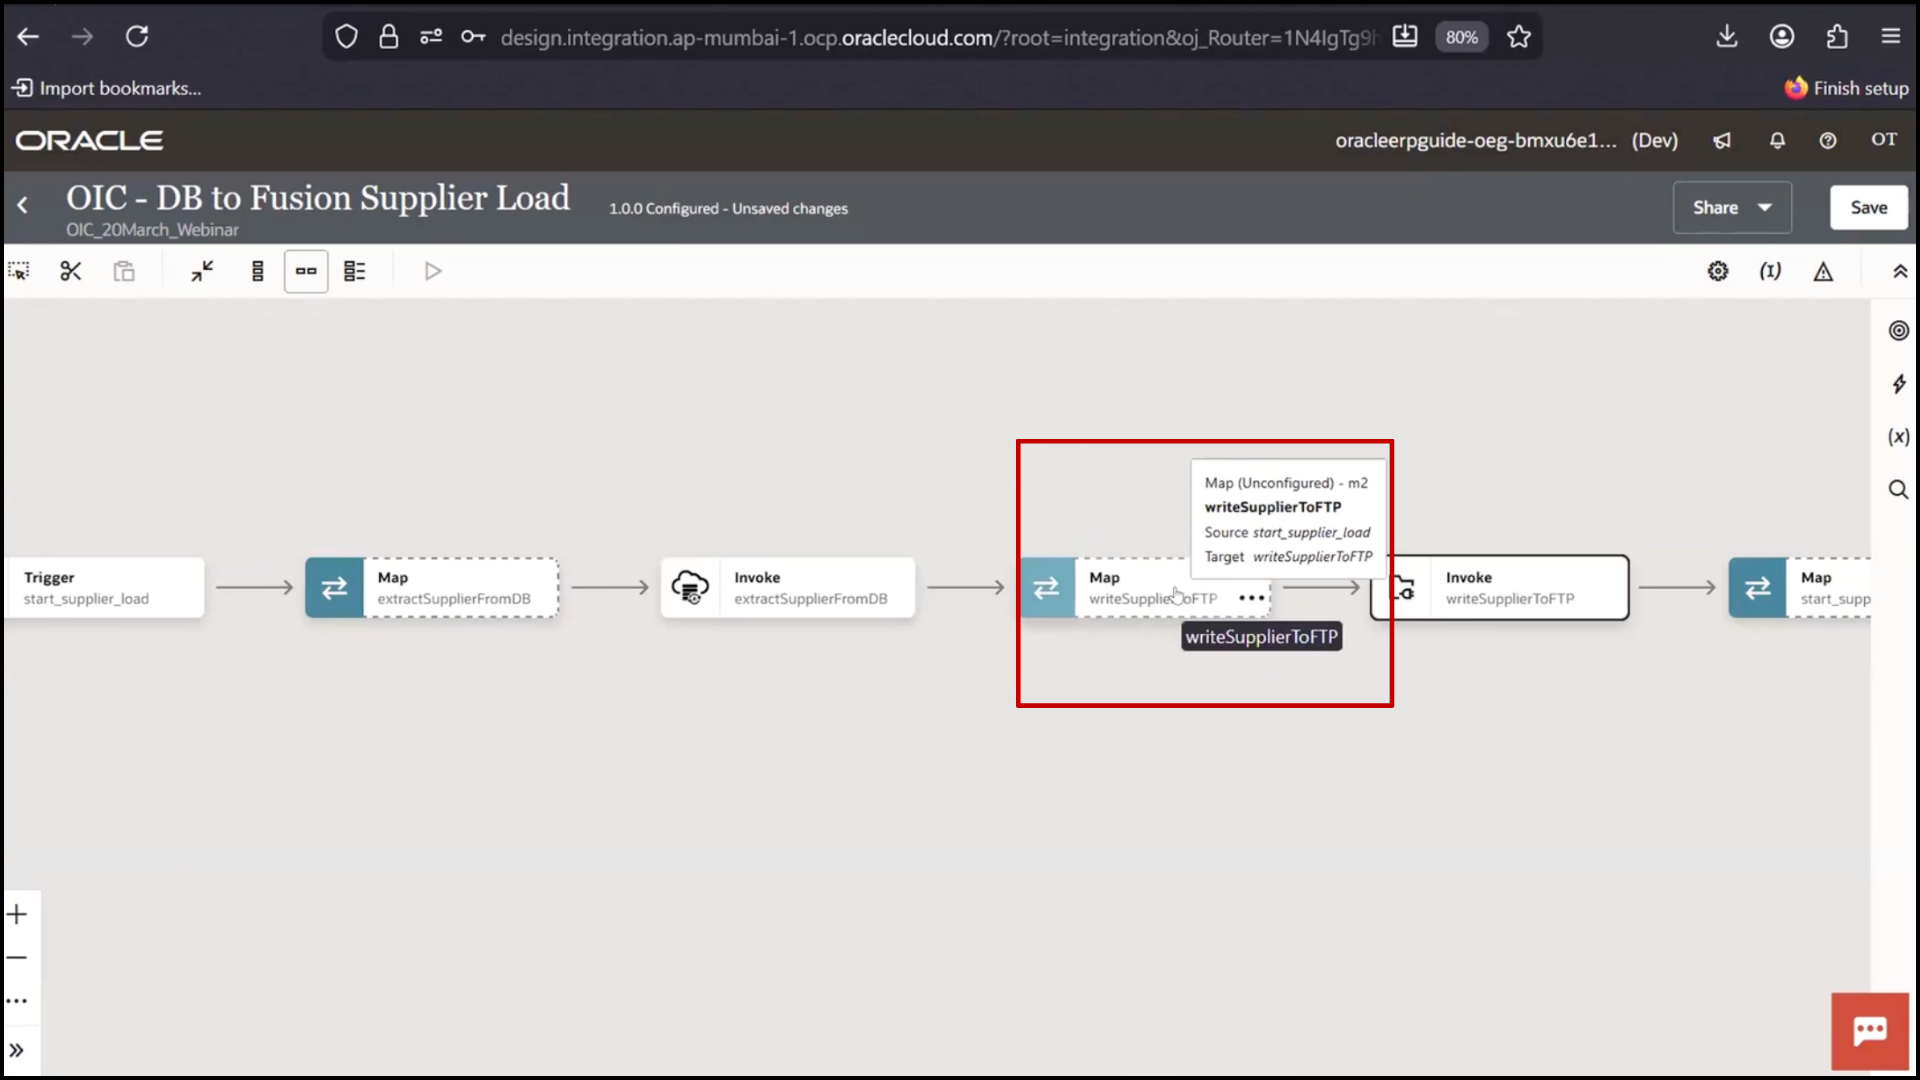Open integration properties (I) icon
1920x1080 pixels.
1770,271
